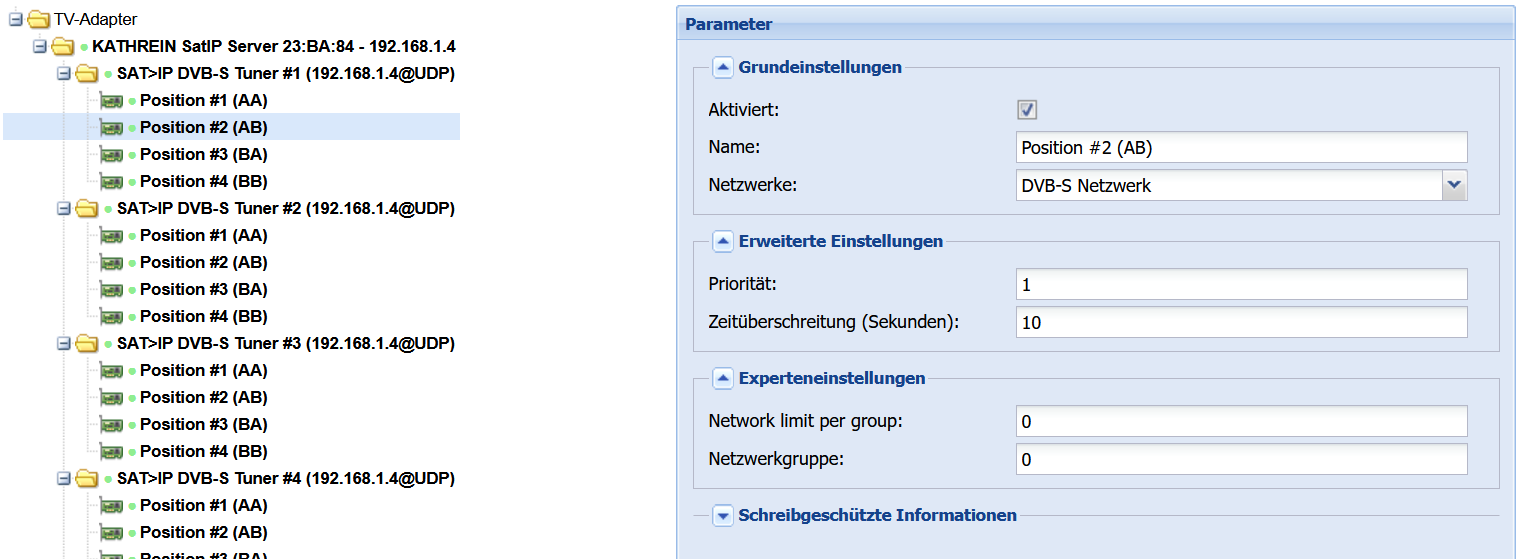Image resolution: width=1522 pixels, height=559 pixels.
Task: Click the TV-Adapter root folder icon
Action: pyautogui.click(x=38, y=19)
